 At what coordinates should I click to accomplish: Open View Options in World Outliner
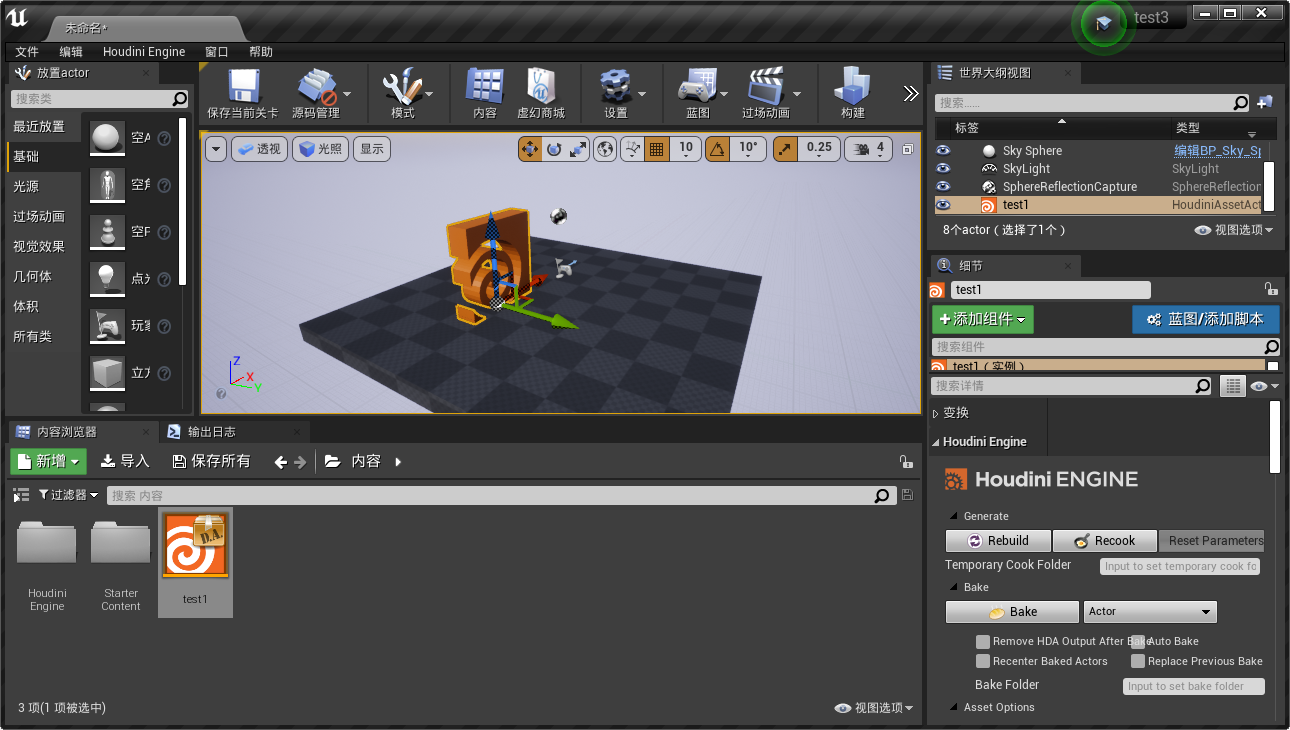coord(1234,230)
